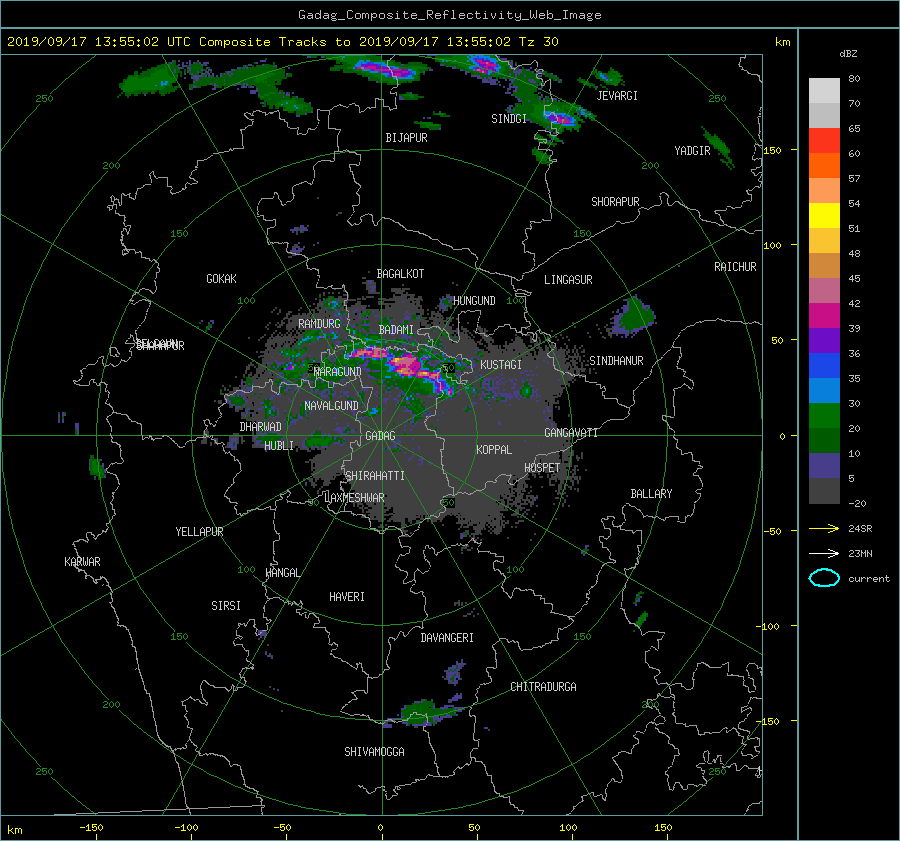The image size is (900, 841).
Task: Click the YELLAPUR label
Action: pos(199,532)
